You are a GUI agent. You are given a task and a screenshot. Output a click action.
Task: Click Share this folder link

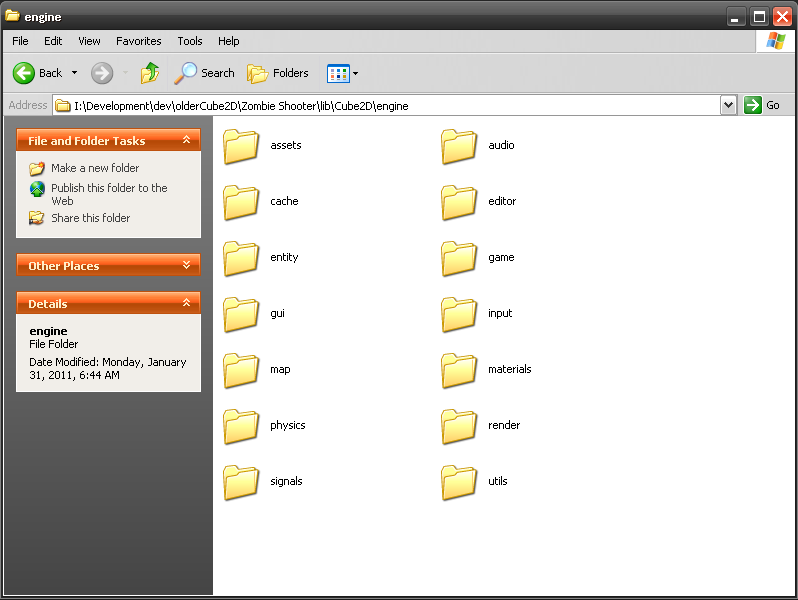90,218
